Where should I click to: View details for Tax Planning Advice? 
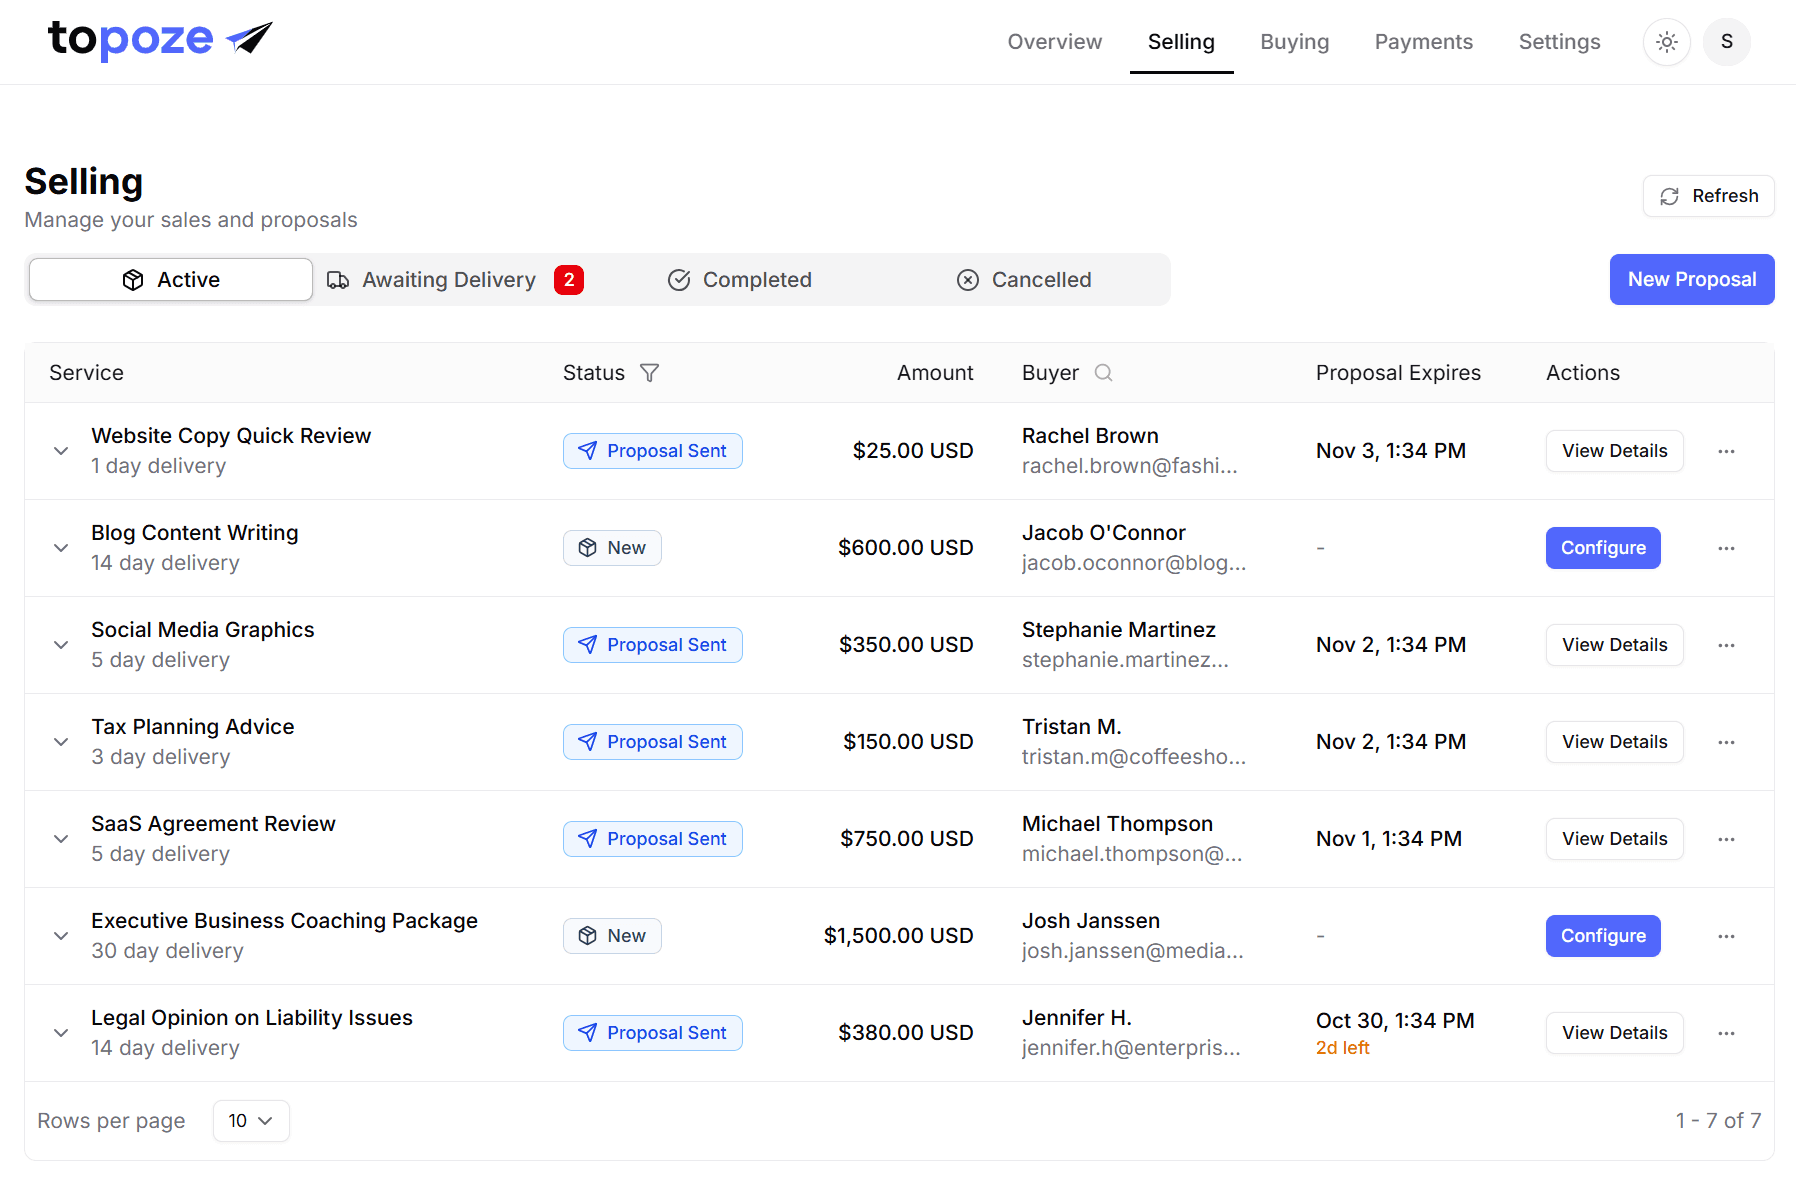point(1614,741)
